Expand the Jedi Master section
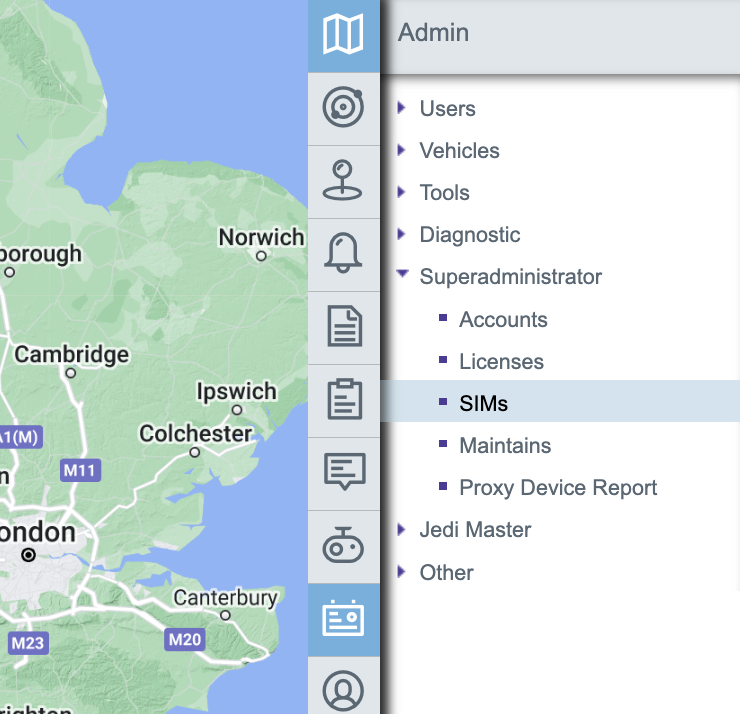Viewport: 740px width, 714px height. pyautogui.click(x=475, y=530)
